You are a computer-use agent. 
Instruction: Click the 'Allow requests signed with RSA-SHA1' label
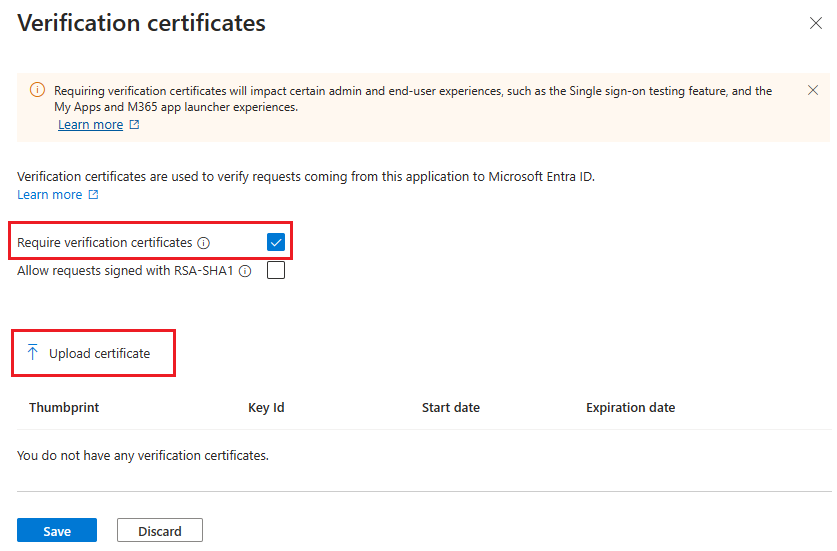coord(125,271)
